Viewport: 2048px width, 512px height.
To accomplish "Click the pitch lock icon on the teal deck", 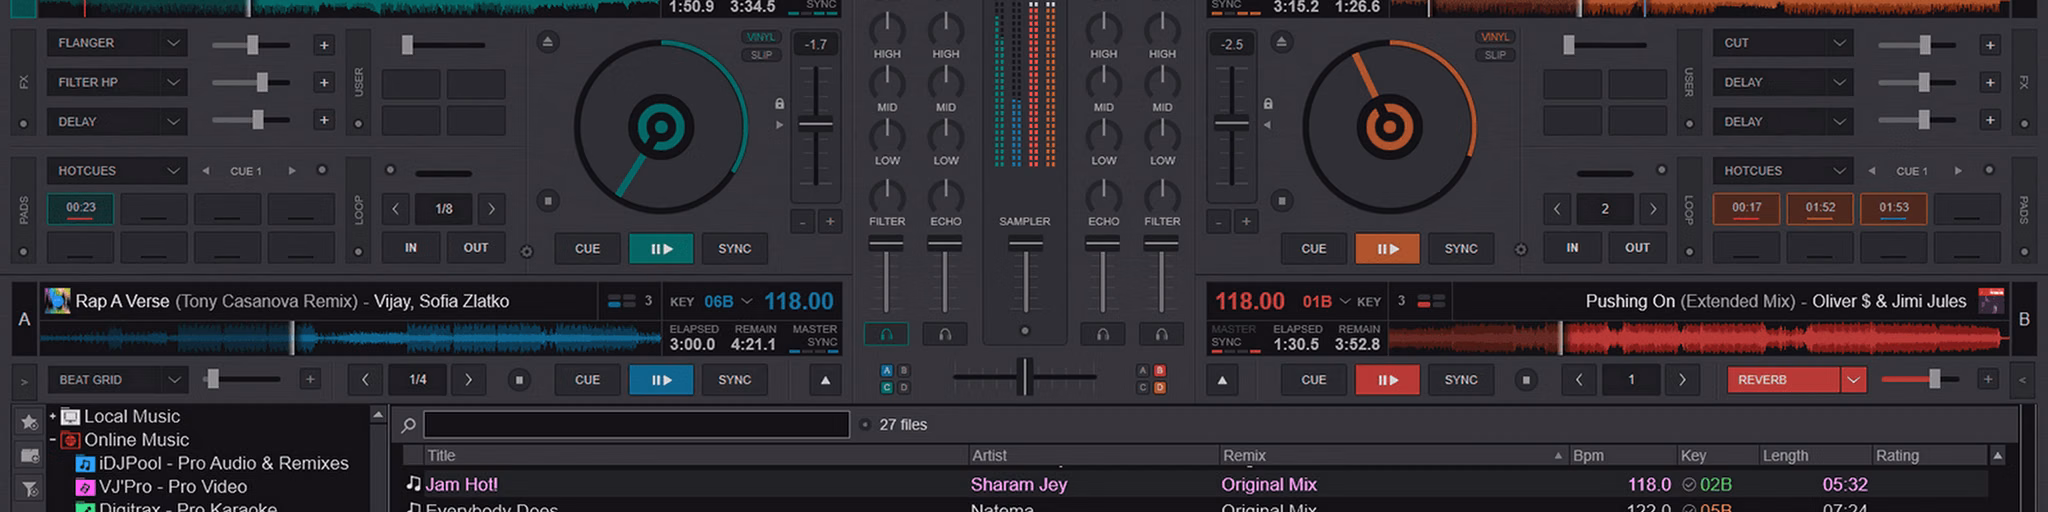I will click(779, 104).
